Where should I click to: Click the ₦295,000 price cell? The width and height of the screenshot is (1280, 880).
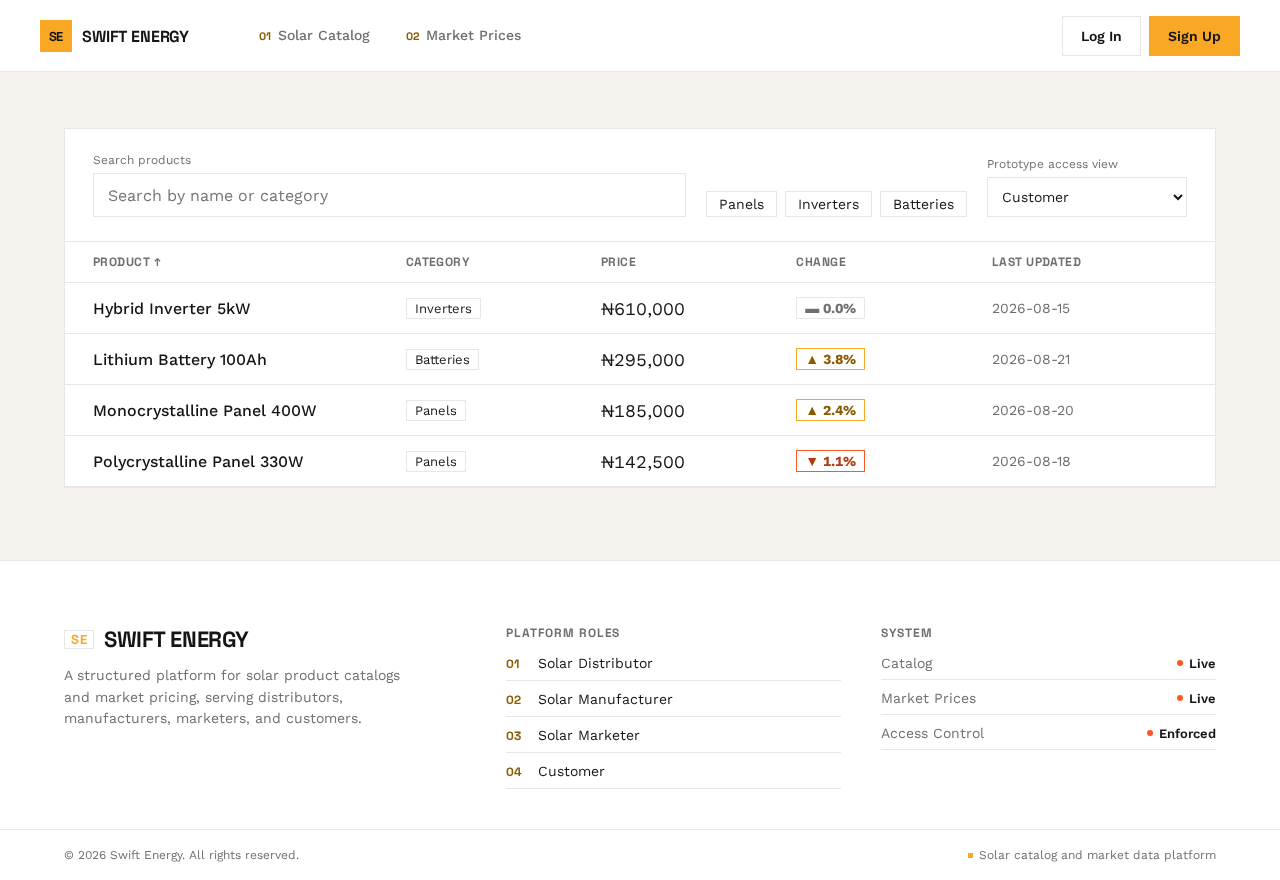coord(643,360)
